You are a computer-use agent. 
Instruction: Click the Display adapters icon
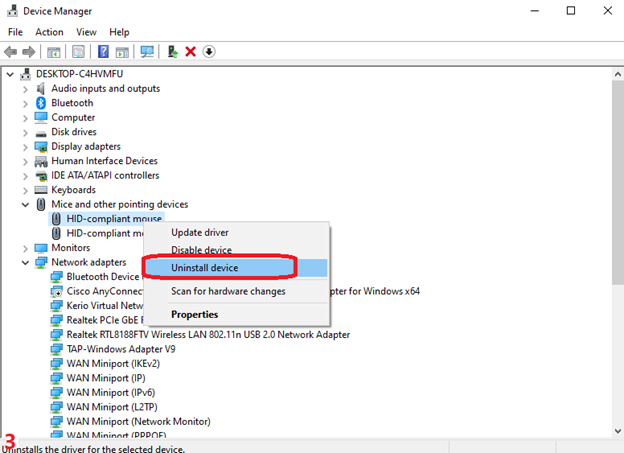[x=41, y=146]
